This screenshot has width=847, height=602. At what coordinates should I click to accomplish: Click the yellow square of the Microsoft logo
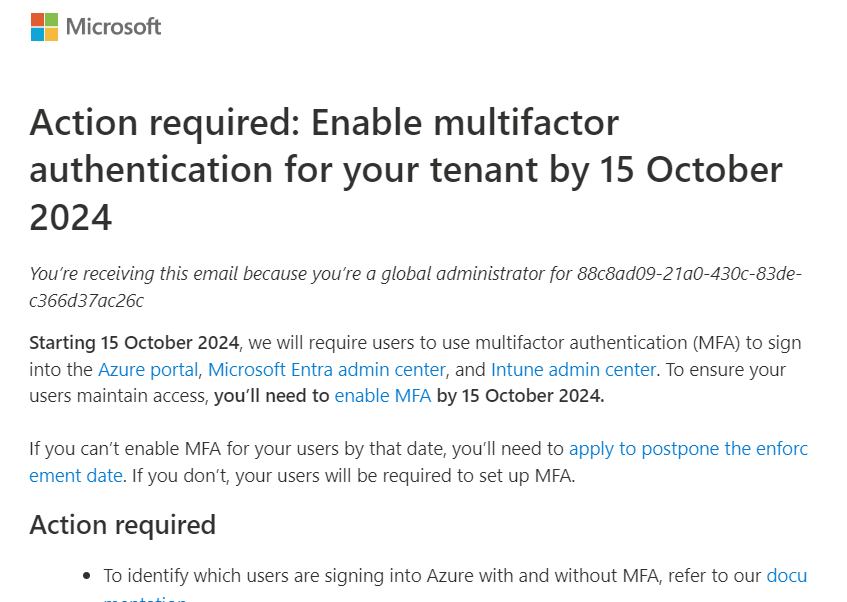(51, 34)
